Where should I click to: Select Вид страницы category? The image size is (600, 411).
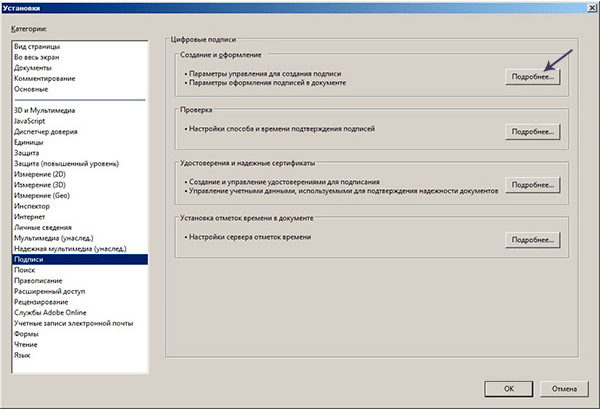point(37,47)
